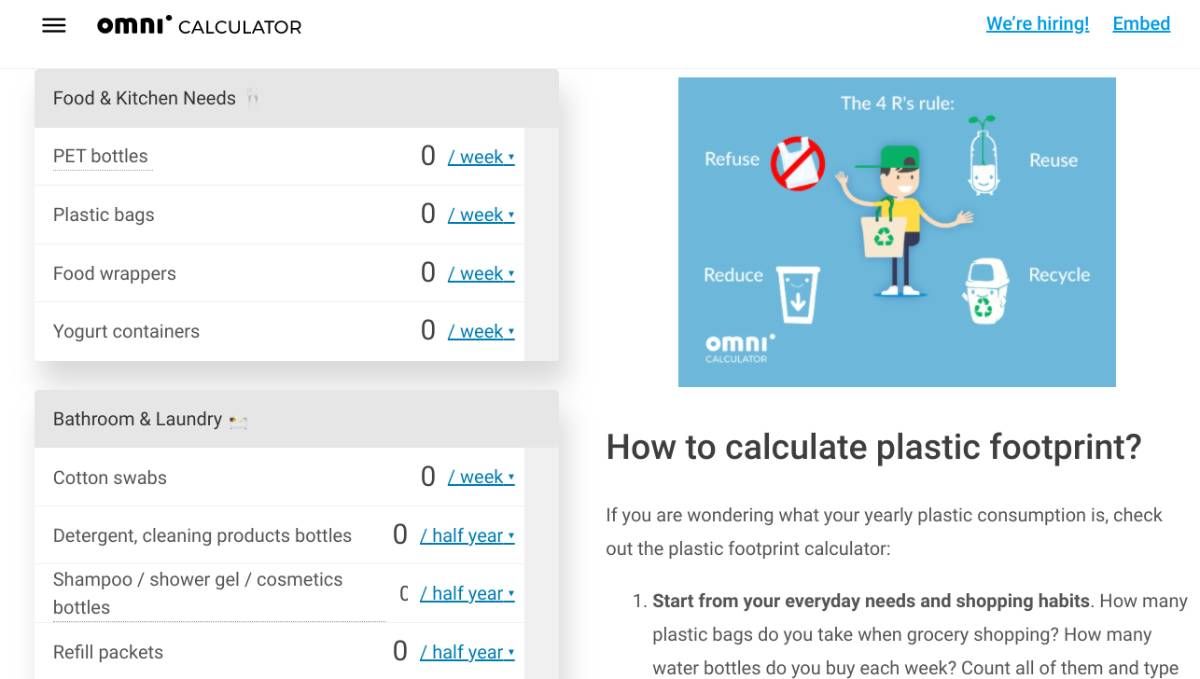Open the Cotton swabs per week dropdown

pos(481,477)
